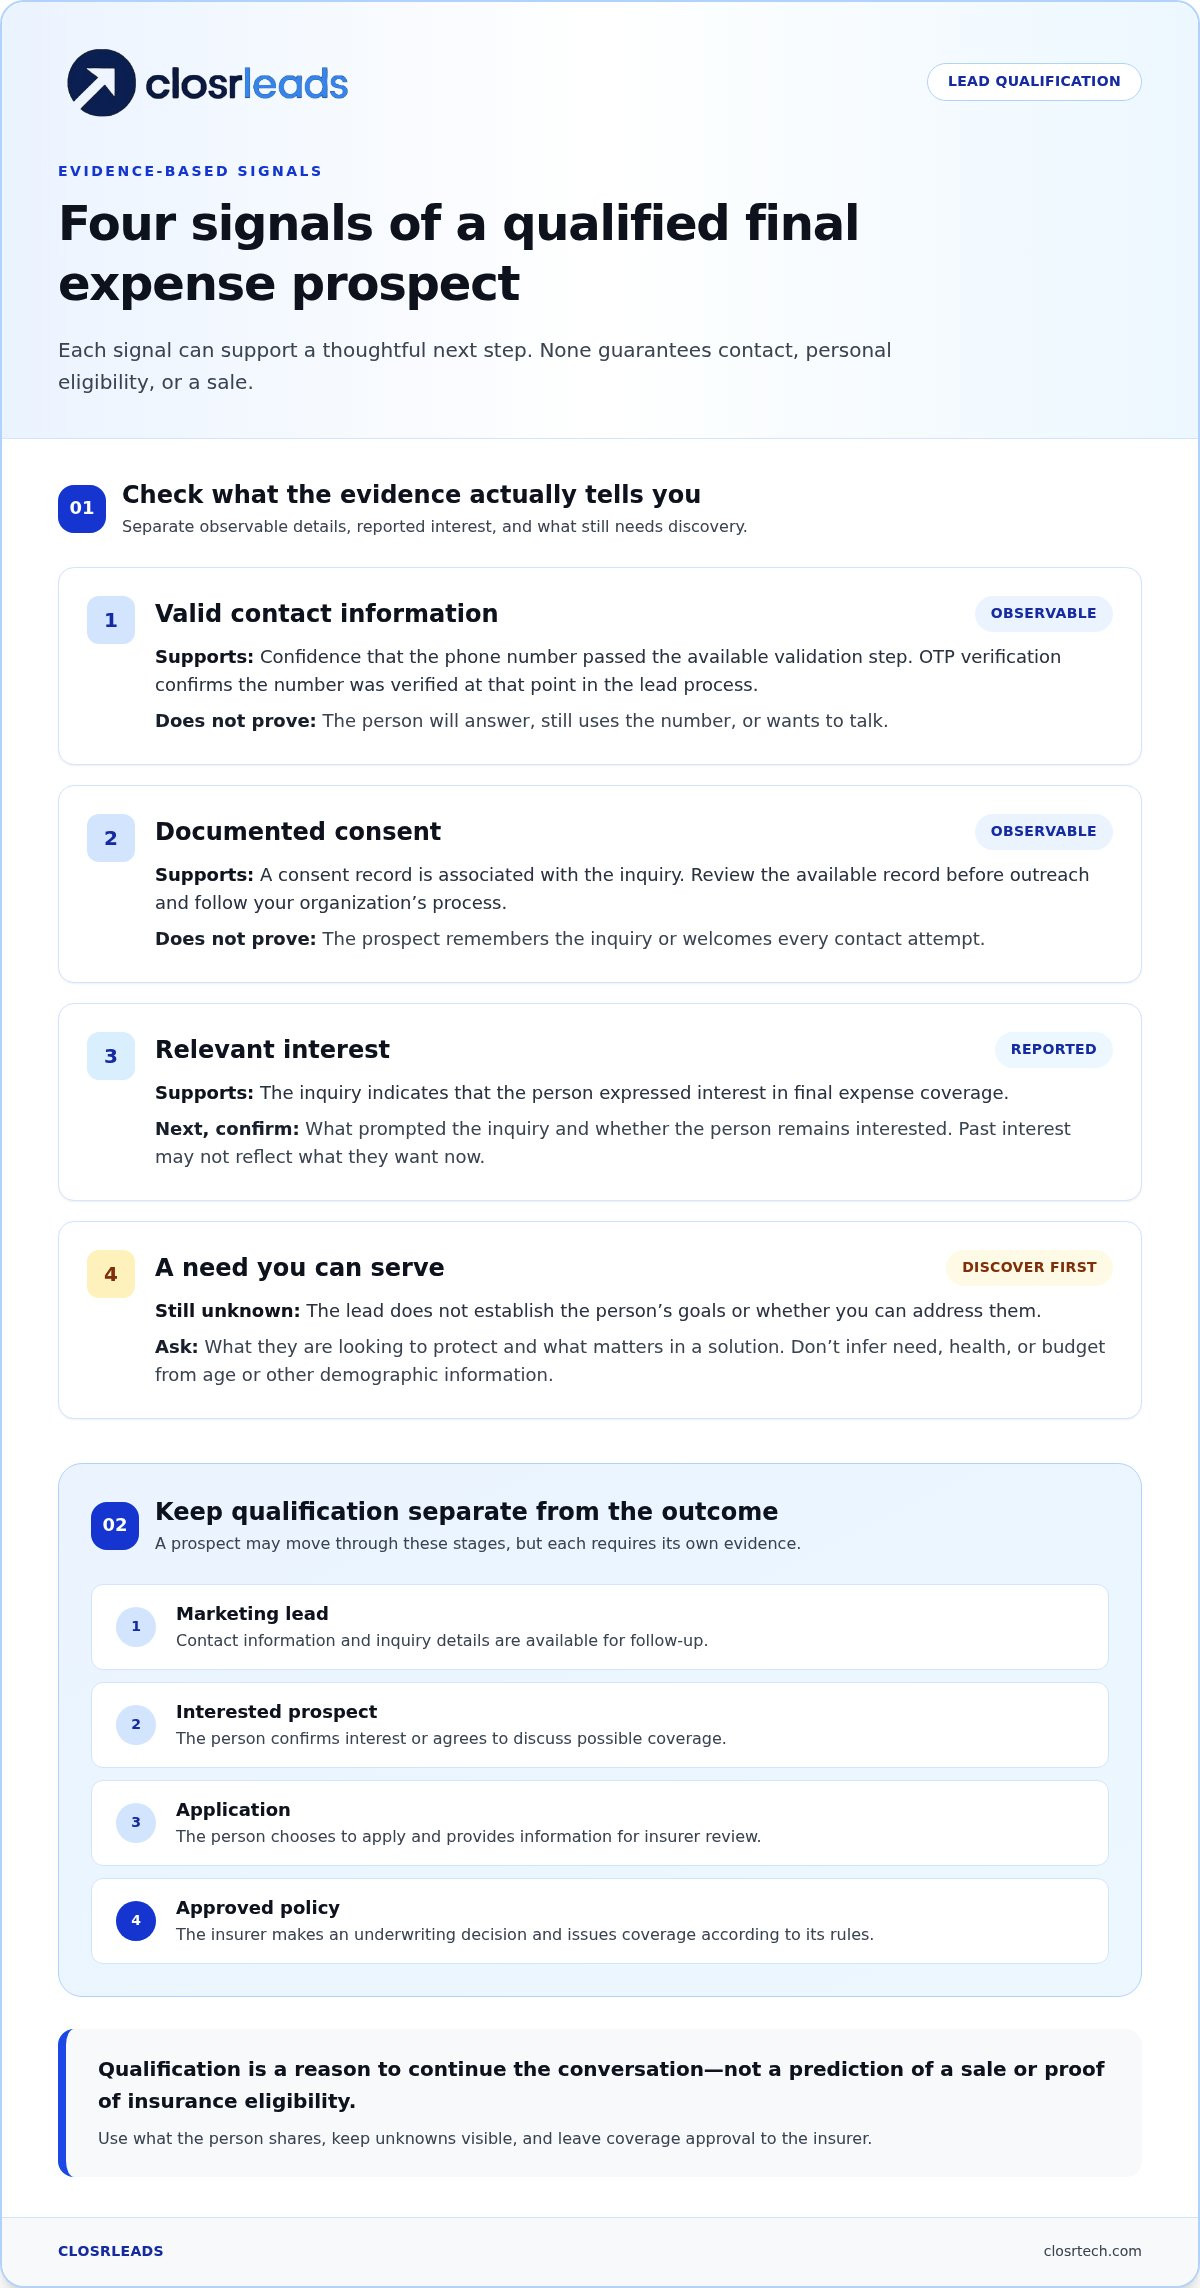1200x2288 pixels.
Task: Click the circle 2 icon beside Interested prospect
Action: pos(136,1725)
